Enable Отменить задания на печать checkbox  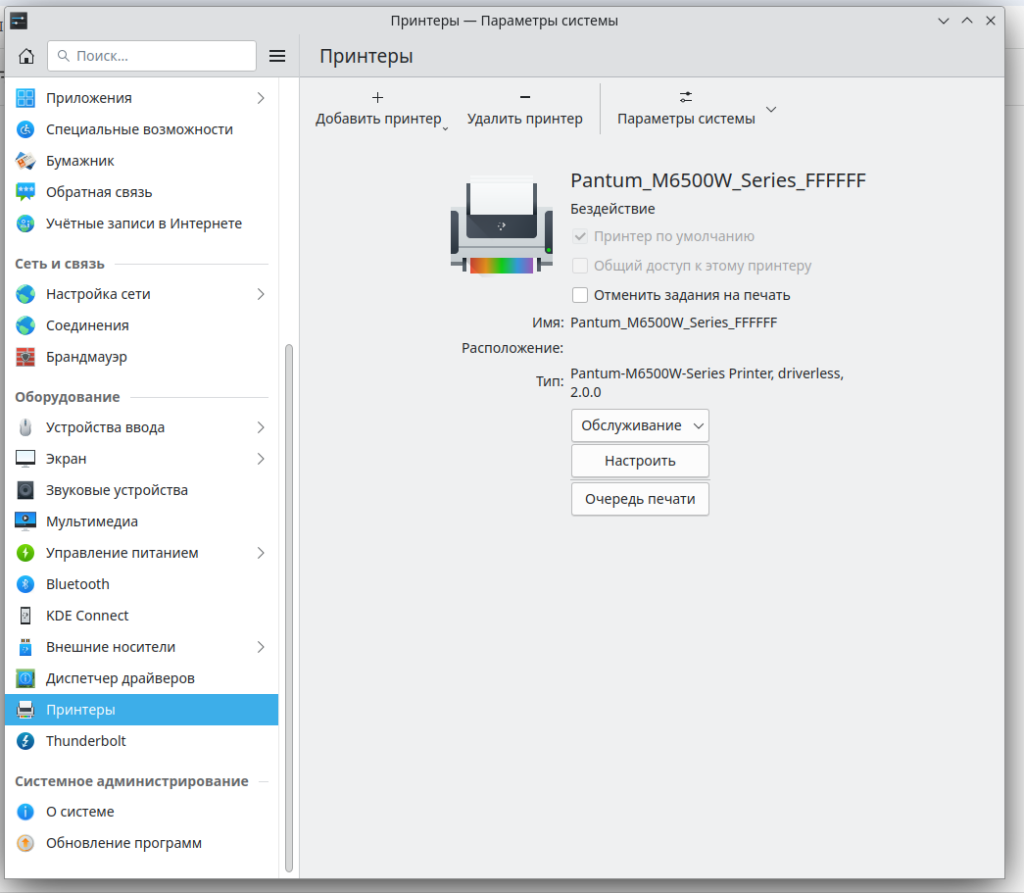pos(580,295)
